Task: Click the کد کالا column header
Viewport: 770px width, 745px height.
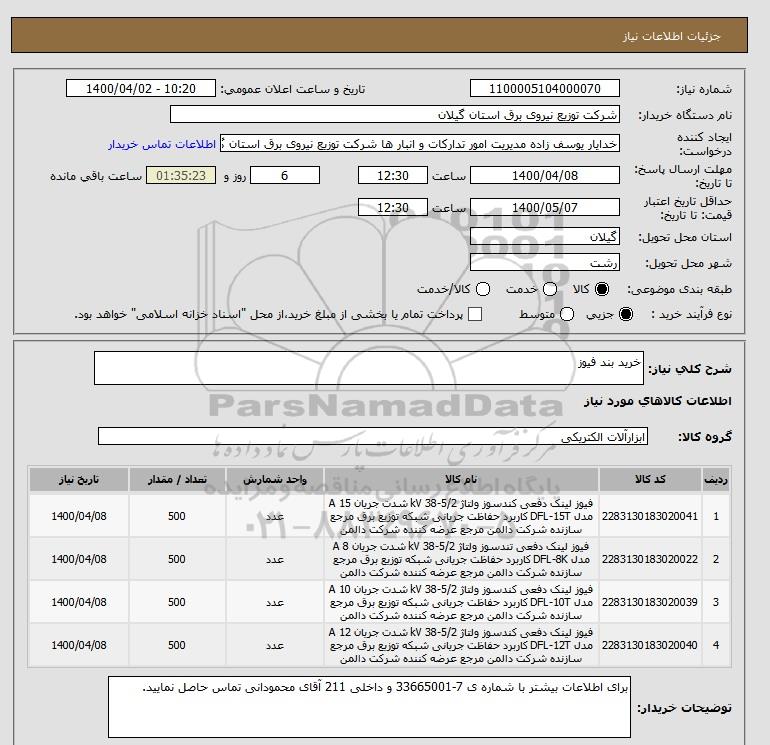Action: [x=650, y=479]
